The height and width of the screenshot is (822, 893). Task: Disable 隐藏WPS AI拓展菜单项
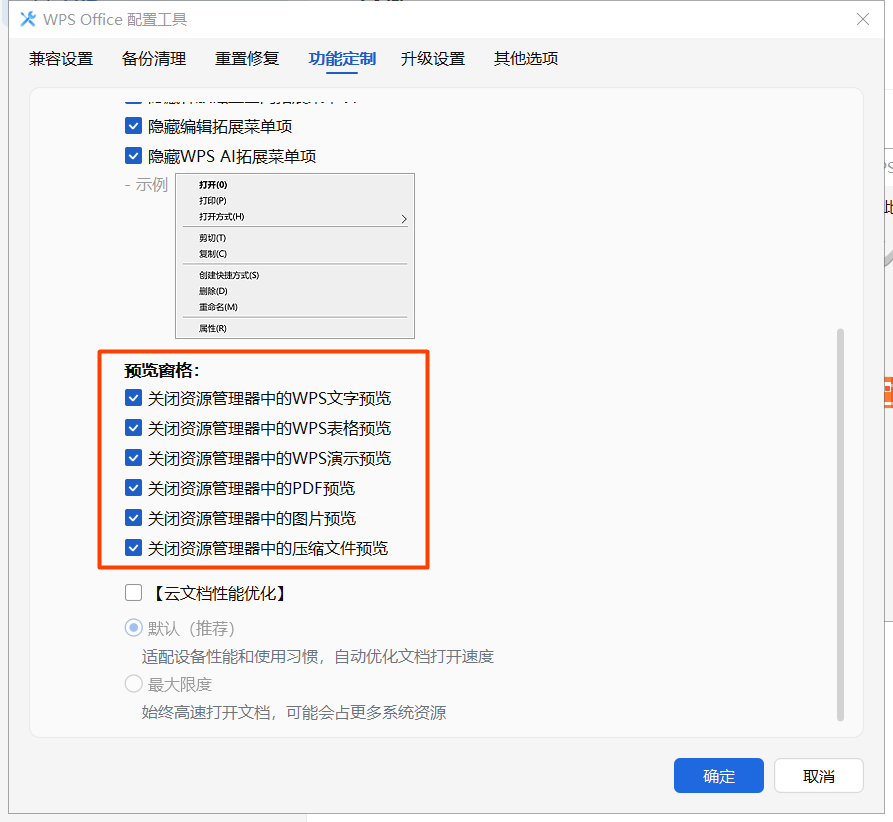coord(133,155)
